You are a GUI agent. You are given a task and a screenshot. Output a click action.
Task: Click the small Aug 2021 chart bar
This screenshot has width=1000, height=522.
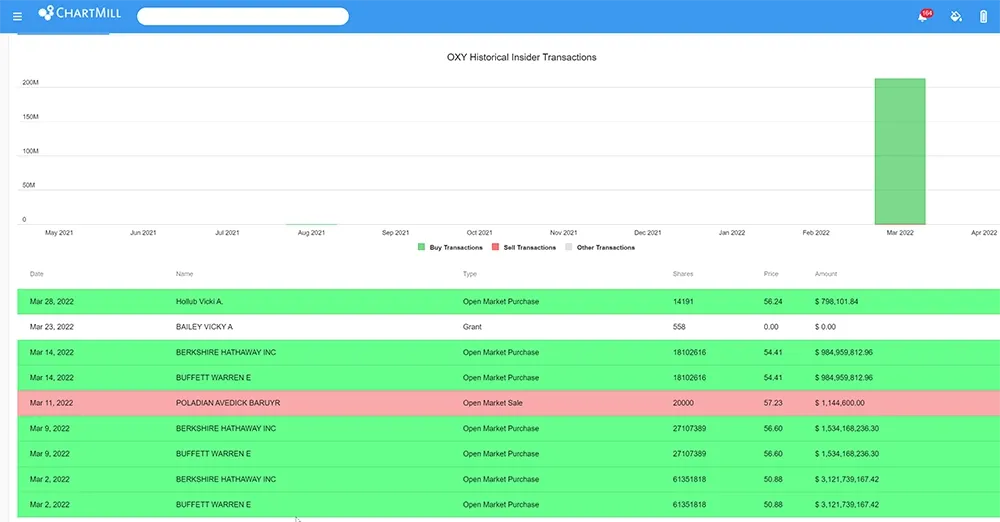click(x=311, y=224)
